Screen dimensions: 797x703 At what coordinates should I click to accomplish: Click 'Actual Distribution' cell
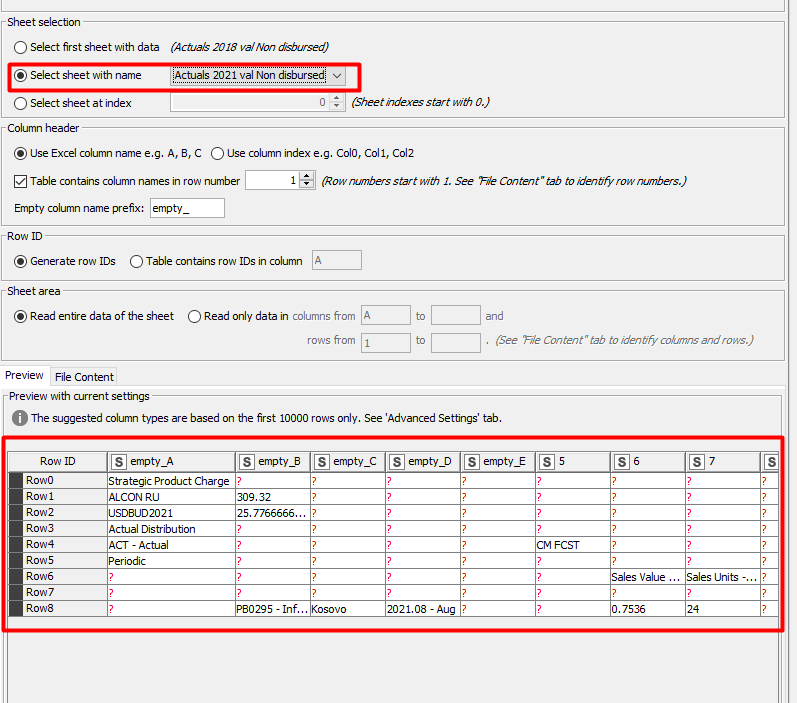tap(171, 529)
